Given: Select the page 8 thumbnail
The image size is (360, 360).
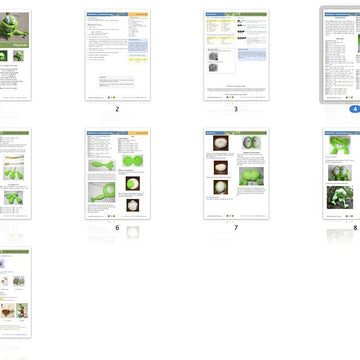Looking at the screenshot, I should coord(341,174).
